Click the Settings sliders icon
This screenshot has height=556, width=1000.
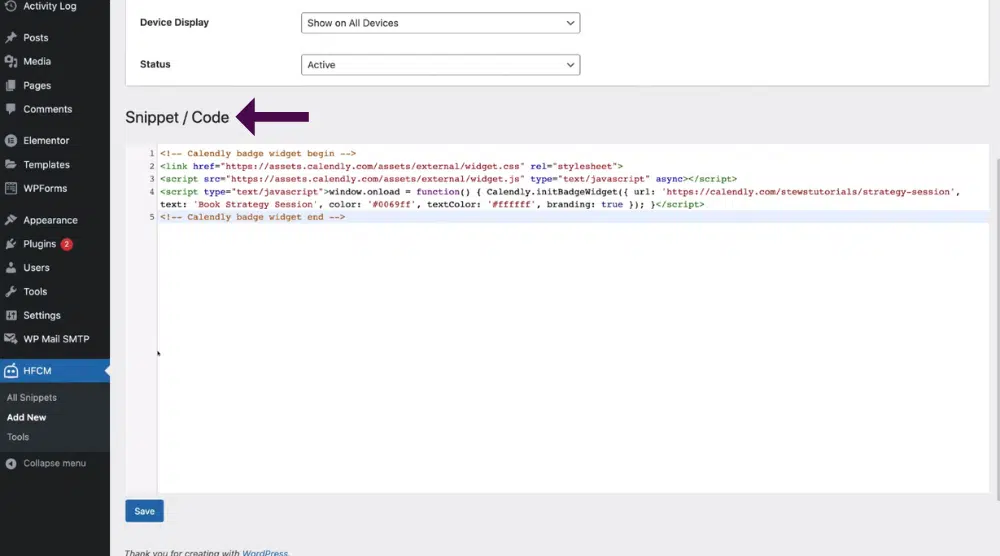[11, 315]
